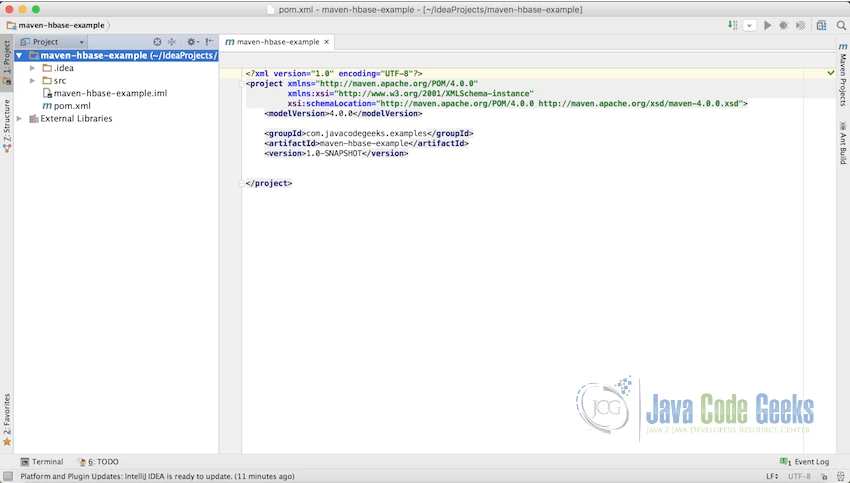Expand the .idea folder
The height and width of the screenshot is (483, 850).
pos(32,68)
